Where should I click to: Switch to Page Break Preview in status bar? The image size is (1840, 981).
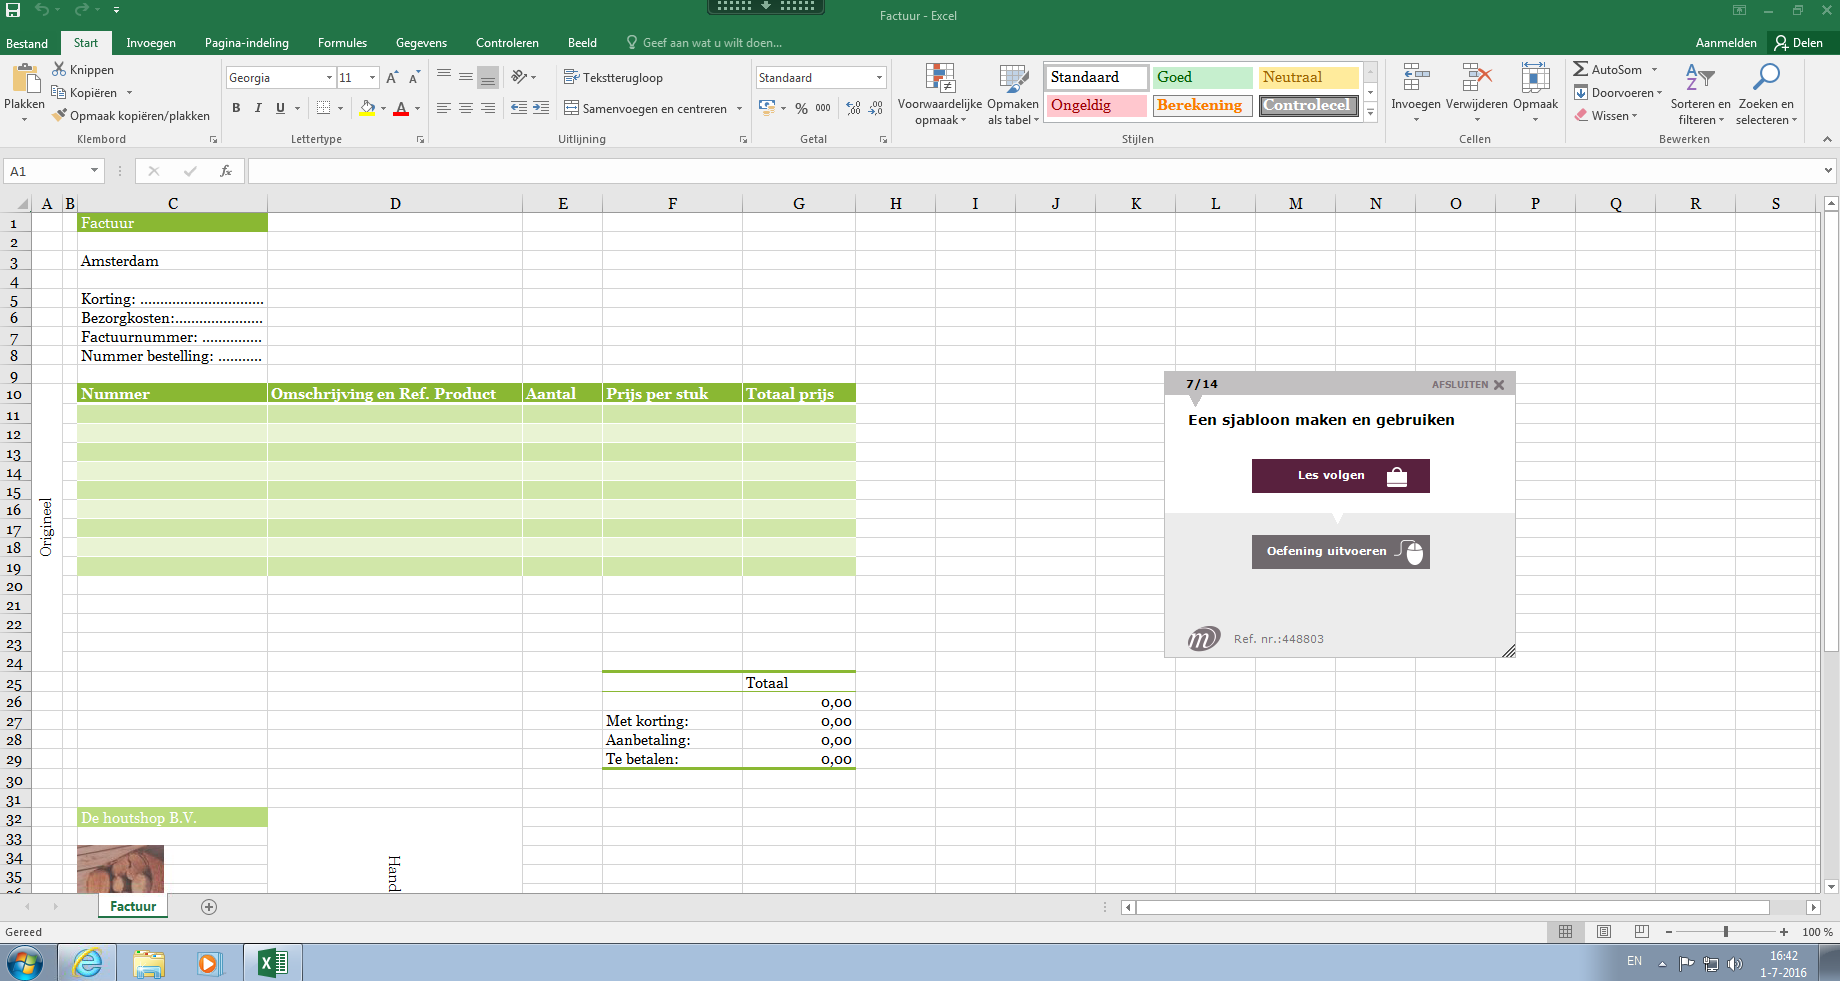pyautogui.click(x=1641, y=931)
